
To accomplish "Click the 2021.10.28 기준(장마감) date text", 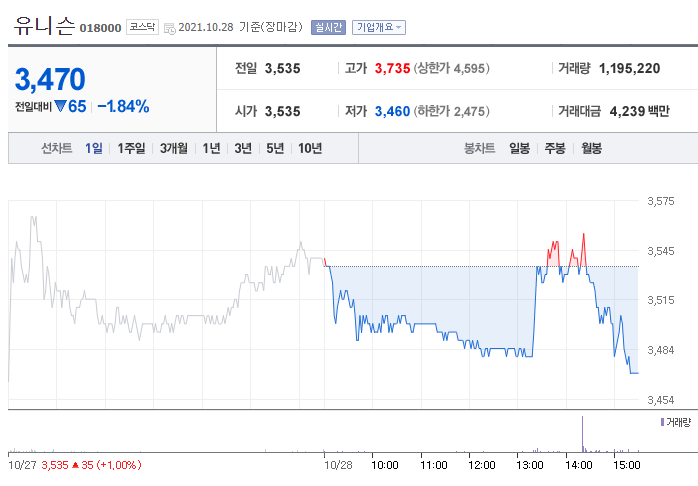I will 241,28.
